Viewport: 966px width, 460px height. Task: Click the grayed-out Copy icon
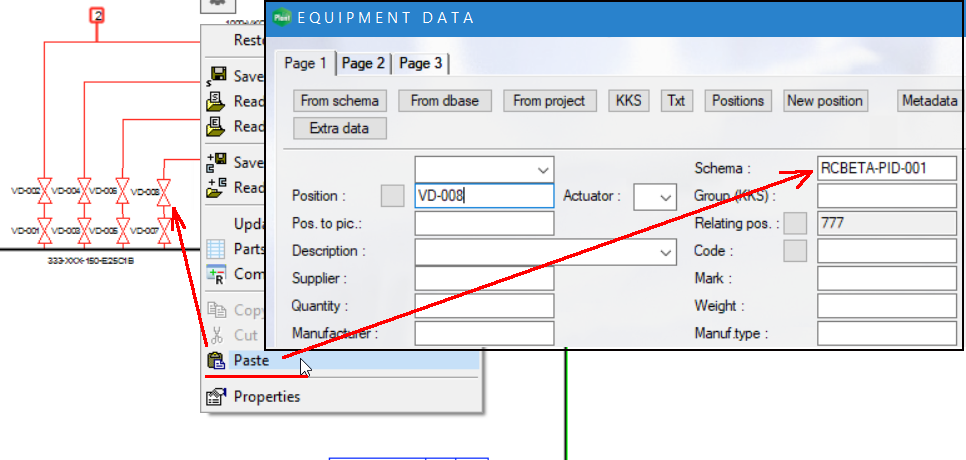[x=216, y=310]
